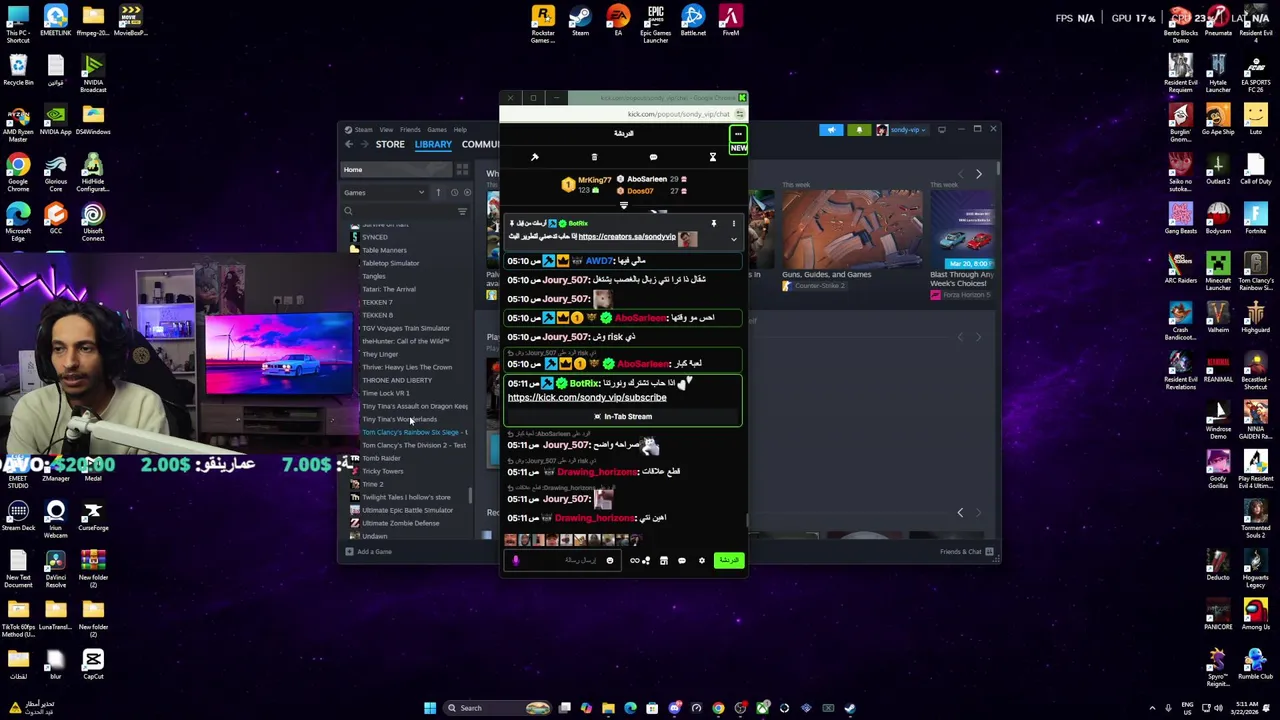Open the Friends menu in Steam

[410, 129]
